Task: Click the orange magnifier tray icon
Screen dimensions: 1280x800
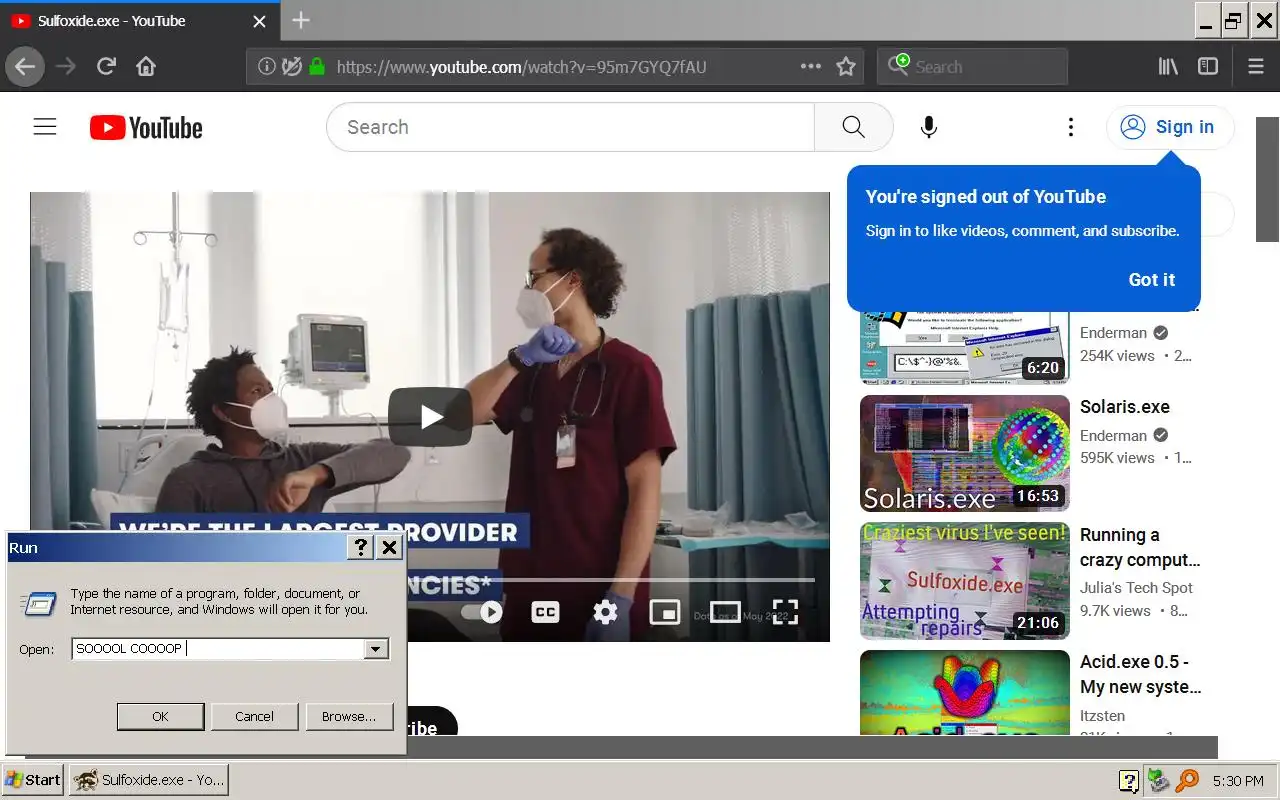Action: coord(1187,780)
